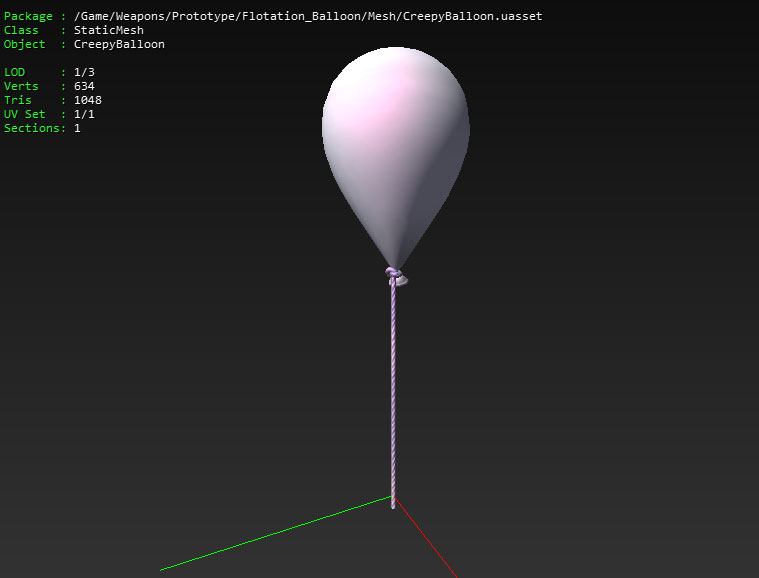Click the green Sections label

32,129
